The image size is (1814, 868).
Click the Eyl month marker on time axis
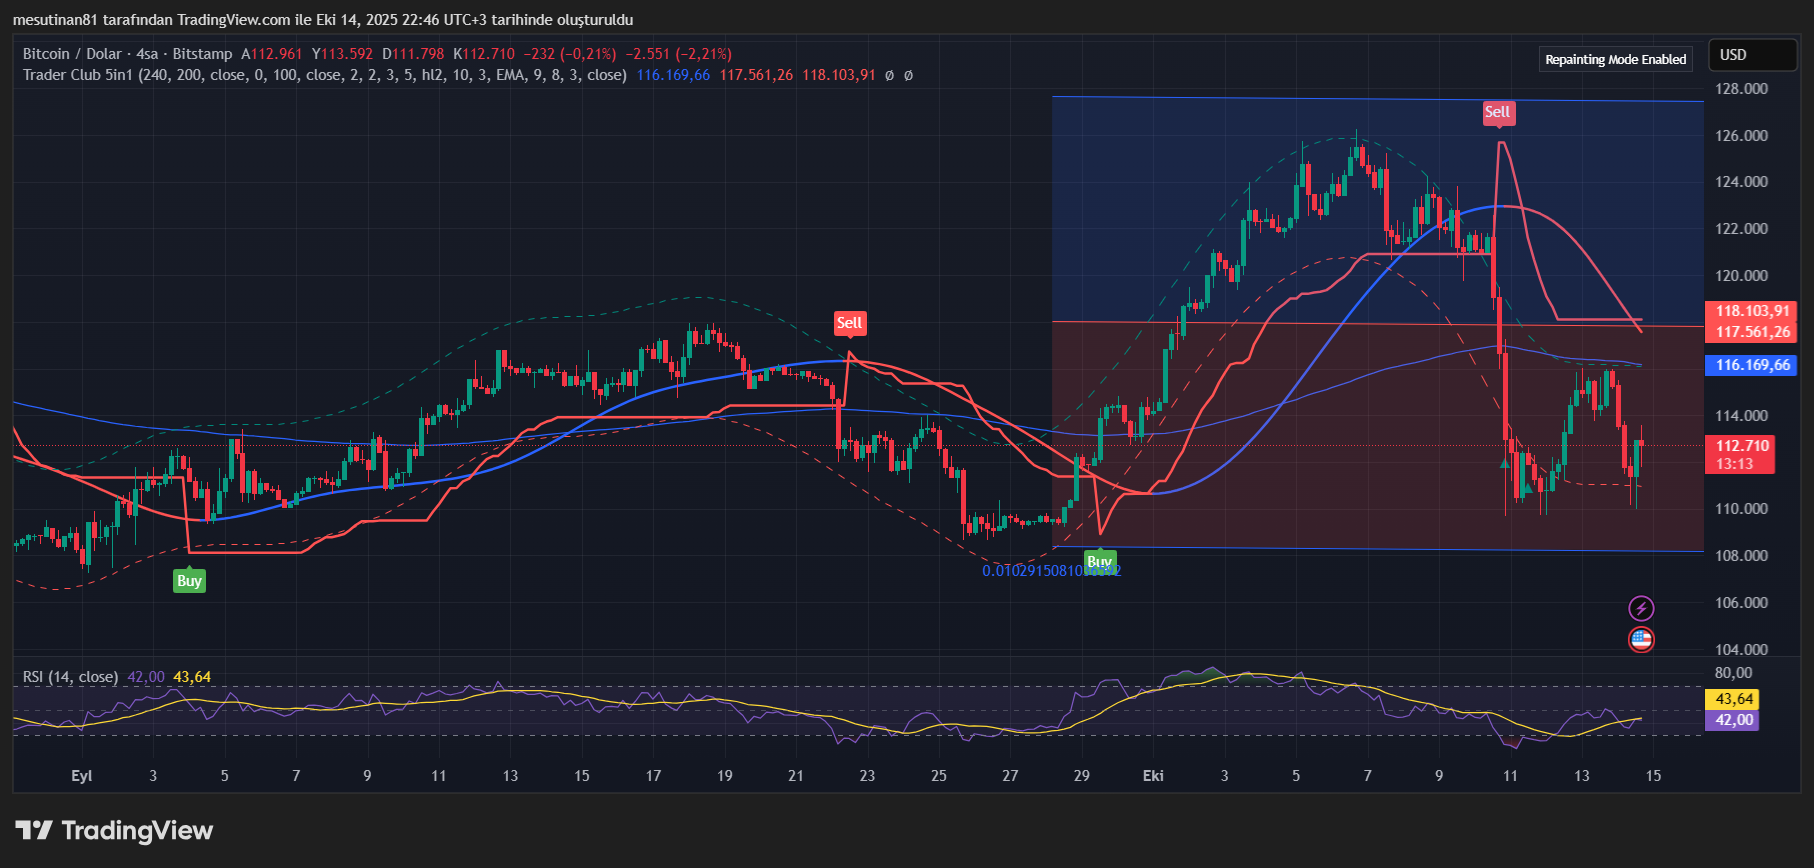click(x=82, y=776)
